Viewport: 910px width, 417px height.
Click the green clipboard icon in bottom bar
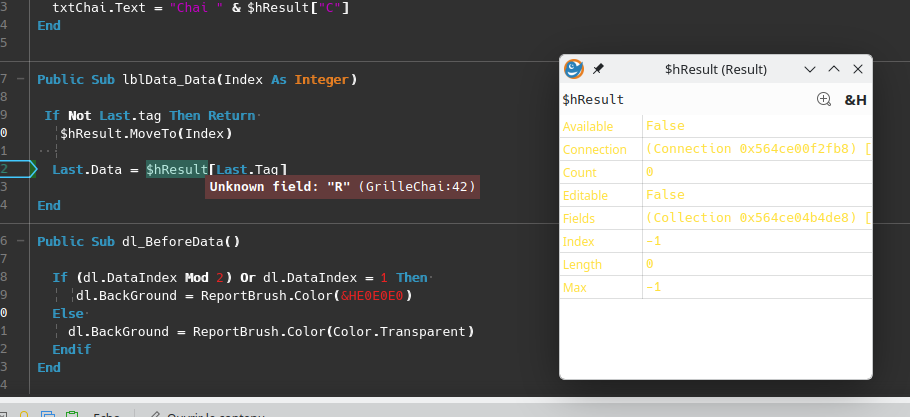(71, 412)
